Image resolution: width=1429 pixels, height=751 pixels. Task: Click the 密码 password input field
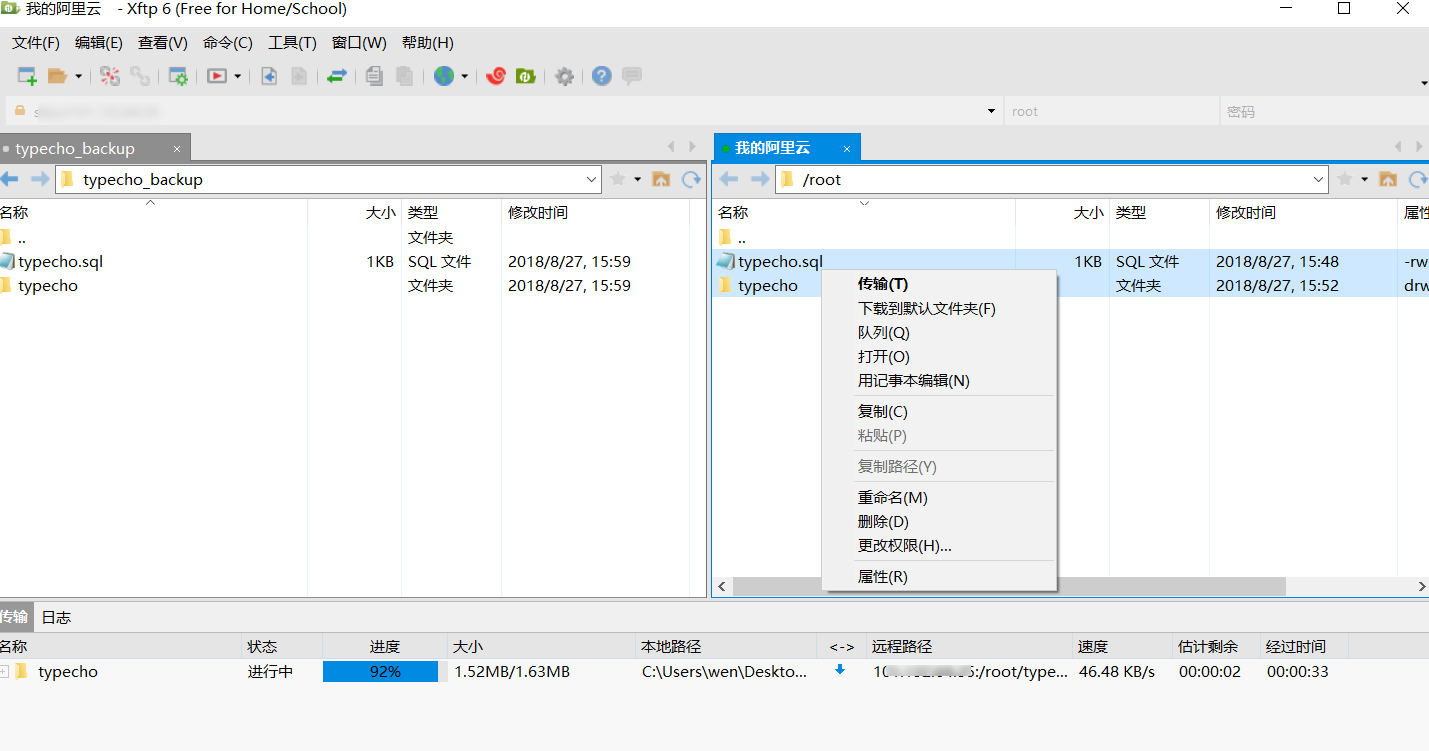pyautogui.click(x=1320, y=111)
